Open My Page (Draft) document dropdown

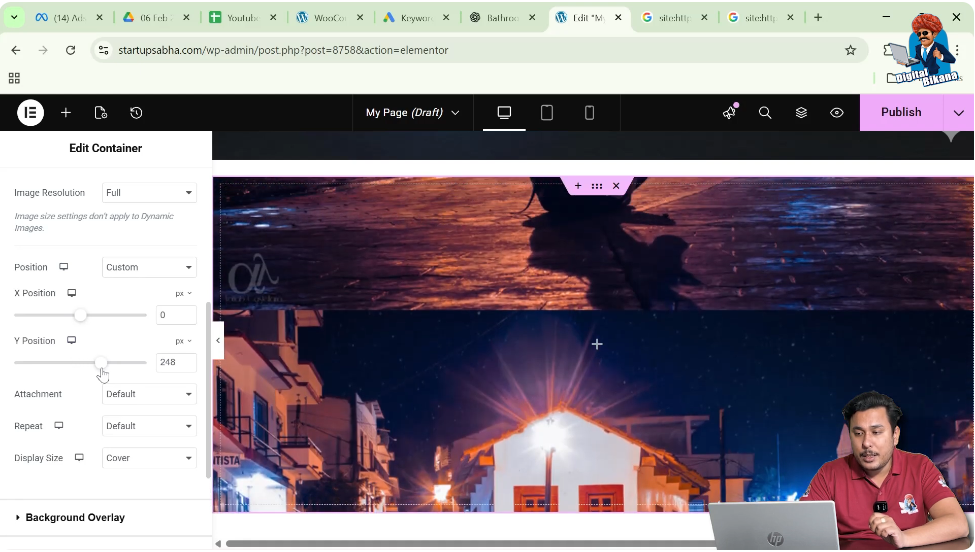[412, 113]
